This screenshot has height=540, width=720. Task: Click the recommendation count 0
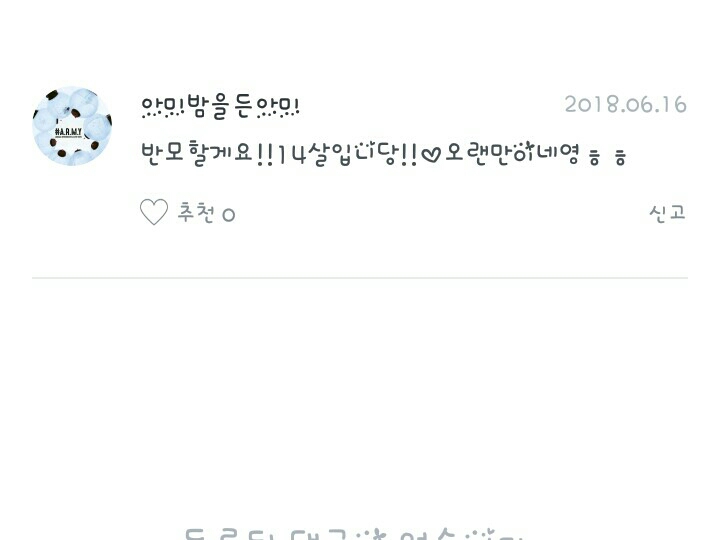click(x=229, y=215)
